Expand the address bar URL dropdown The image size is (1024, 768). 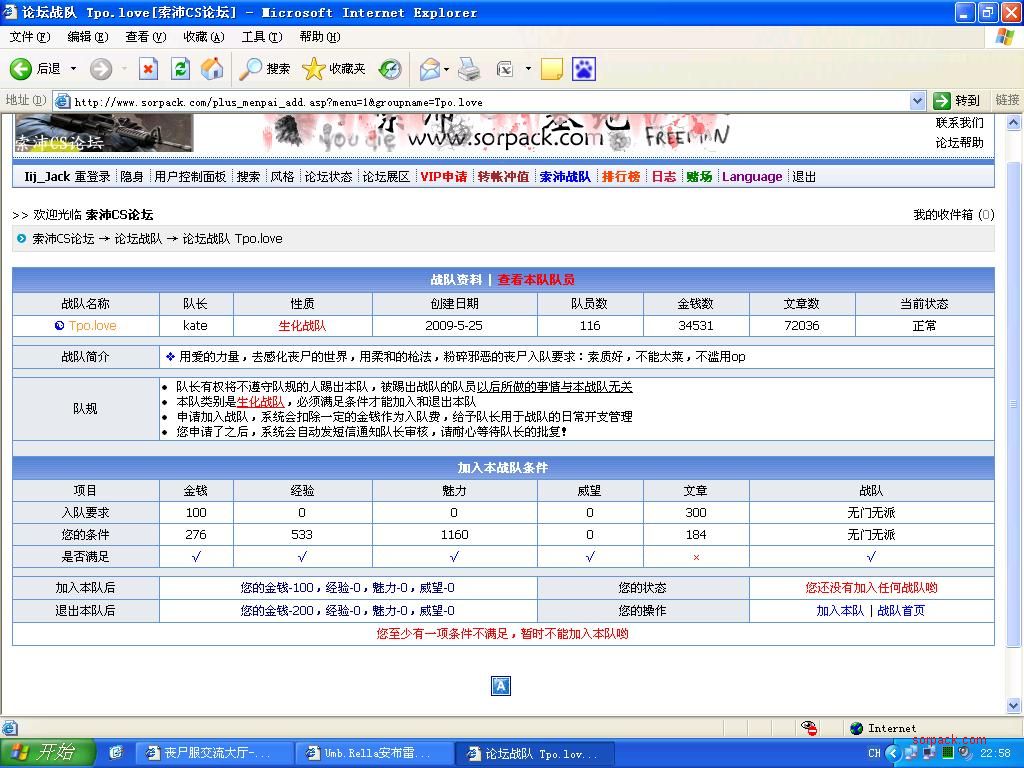click(x=917, y=101)
